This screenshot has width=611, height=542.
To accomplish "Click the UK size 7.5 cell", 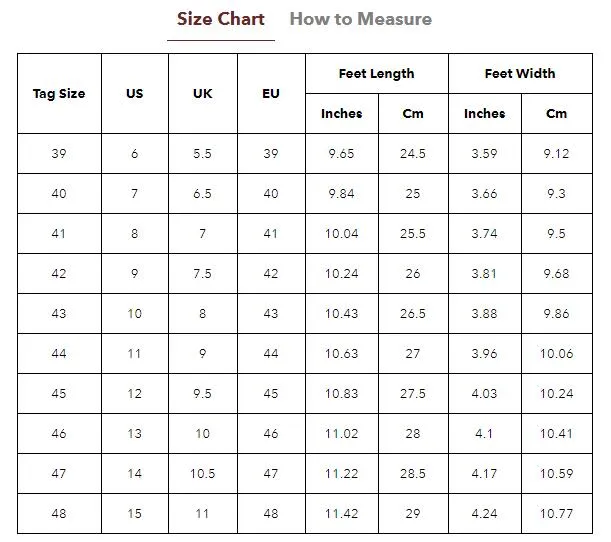I will [203, 274].
